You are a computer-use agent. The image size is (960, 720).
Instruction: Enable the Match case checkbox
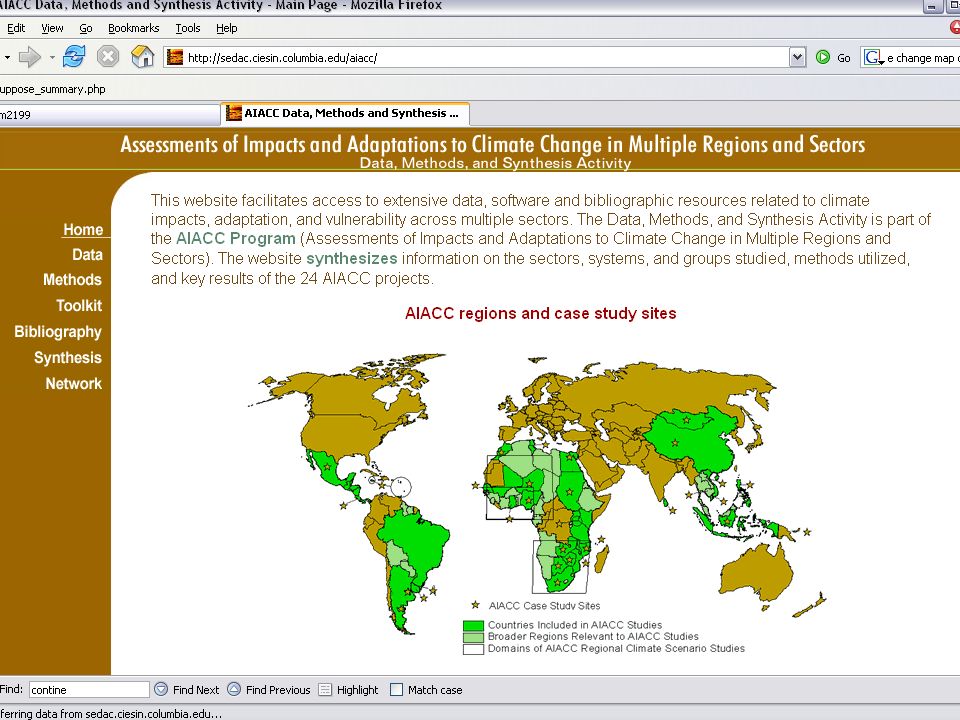[397, 690]
